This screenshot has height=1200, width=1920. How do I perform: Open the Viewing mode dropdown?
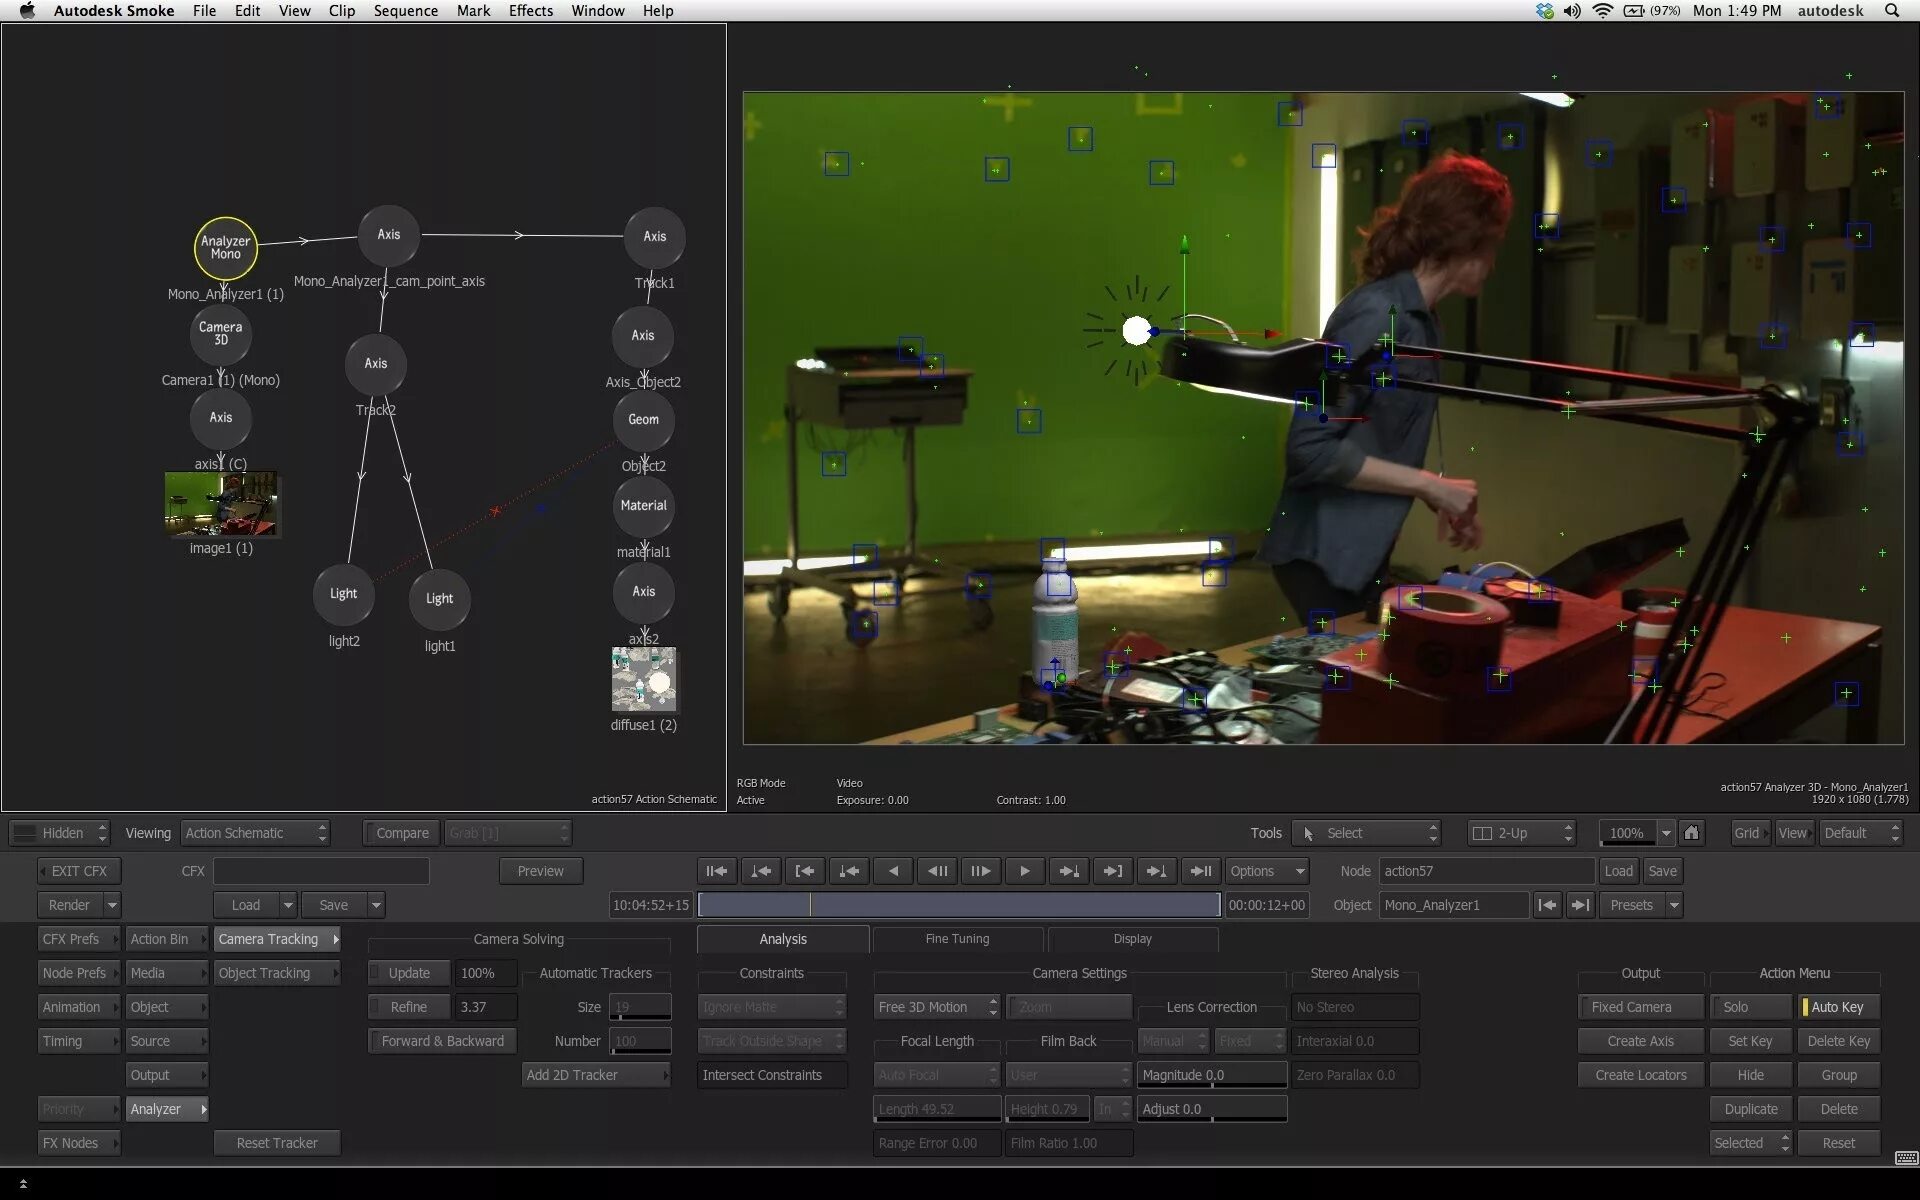[256, 832]
